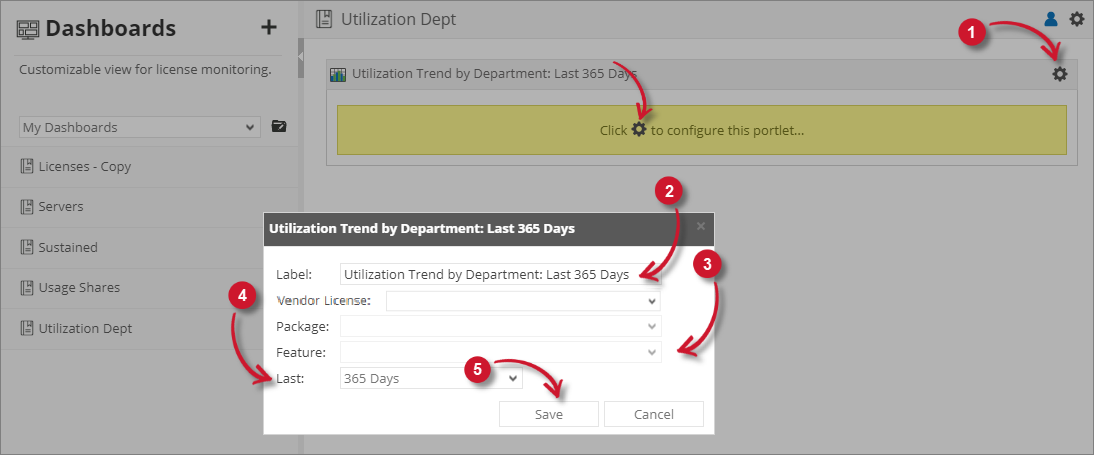Click the icon beside Utilization Dept sidebar entry
The width and height of the screenshot is (1094, 455).
click(x=27, y=328)
